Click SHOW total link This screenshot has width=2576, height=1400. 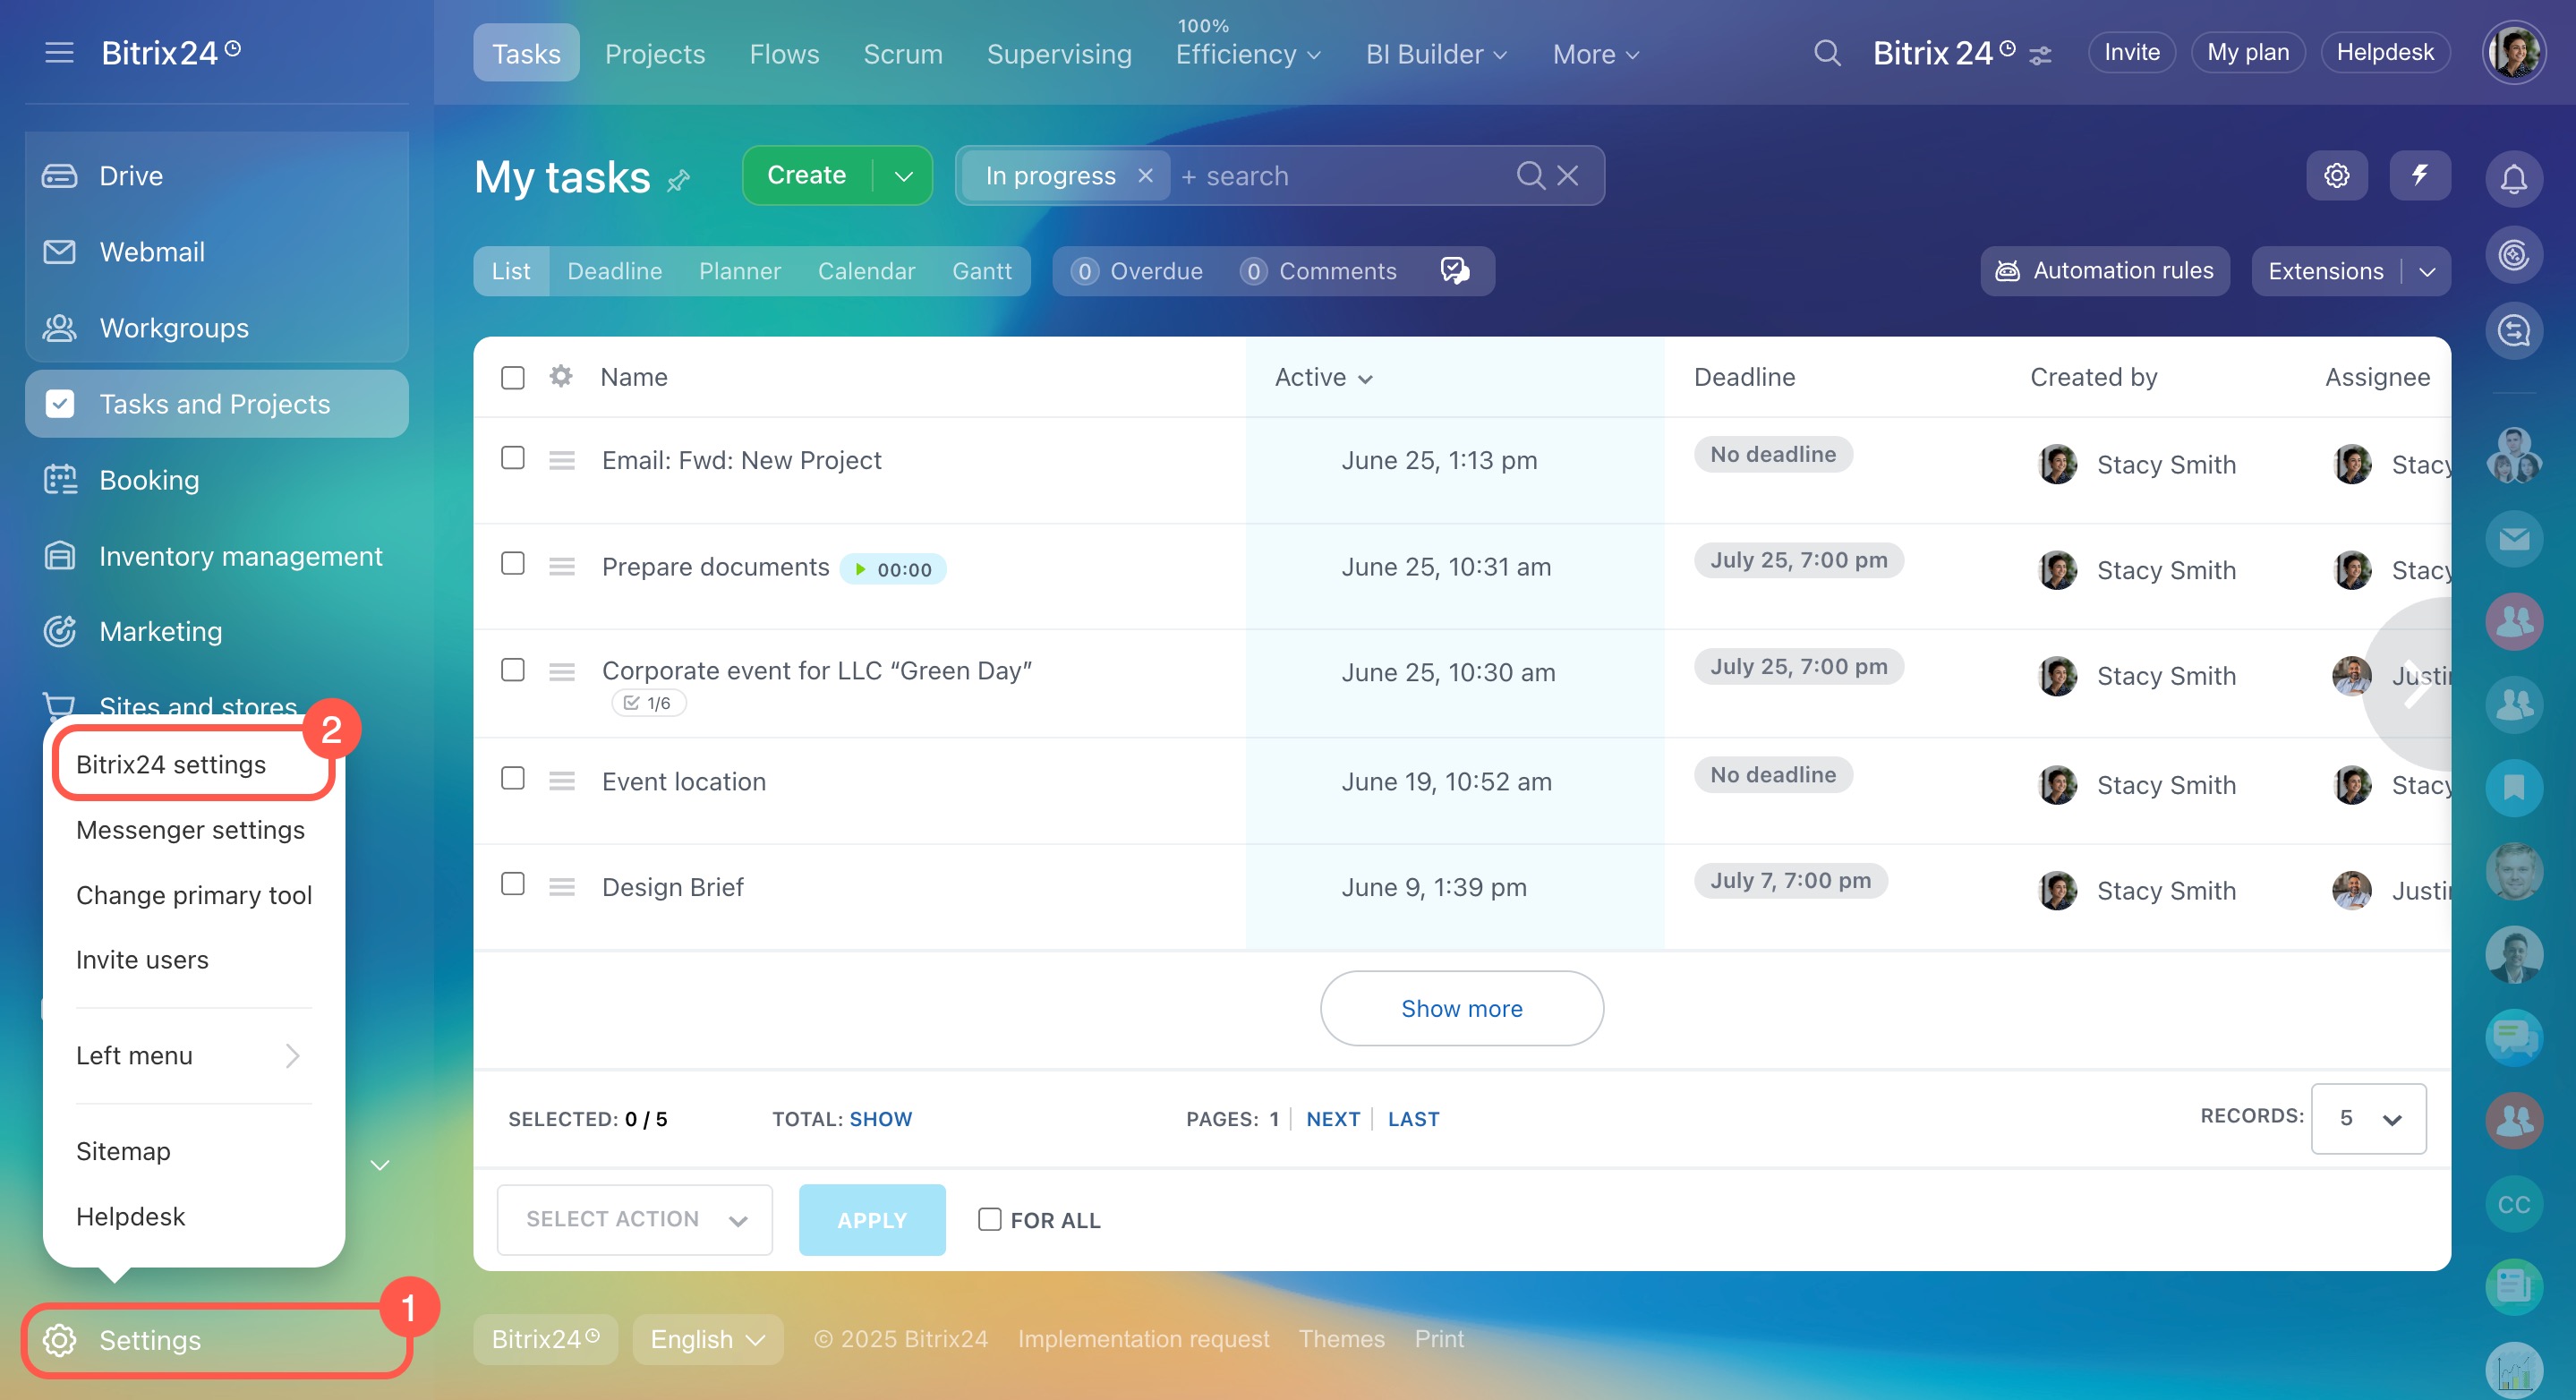coord(880,1119)
